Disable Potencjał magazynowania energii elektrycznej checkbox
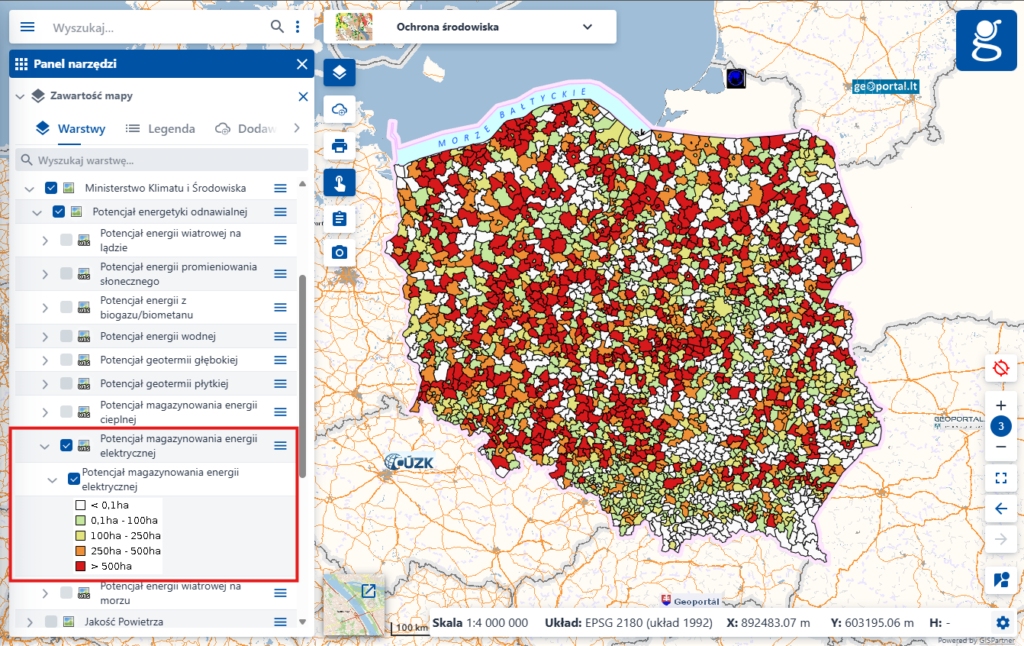The image size is (1024, 646). point(64,445)
